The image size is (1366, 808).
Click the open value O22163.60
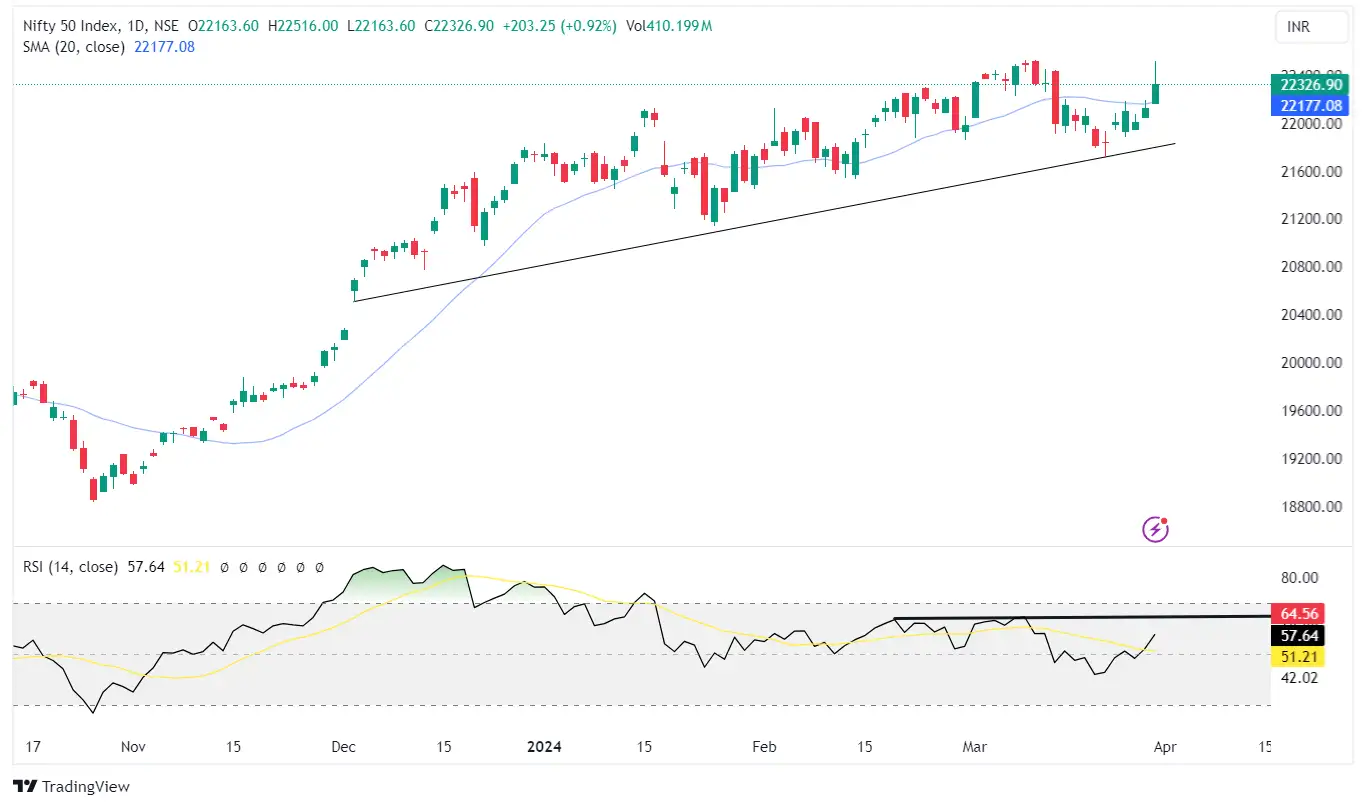(221, 26)
